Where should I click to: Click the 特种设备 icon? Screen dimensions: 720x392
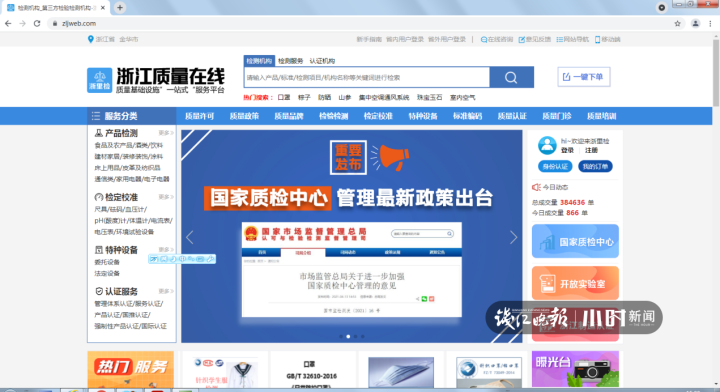(x=98, y=250)
